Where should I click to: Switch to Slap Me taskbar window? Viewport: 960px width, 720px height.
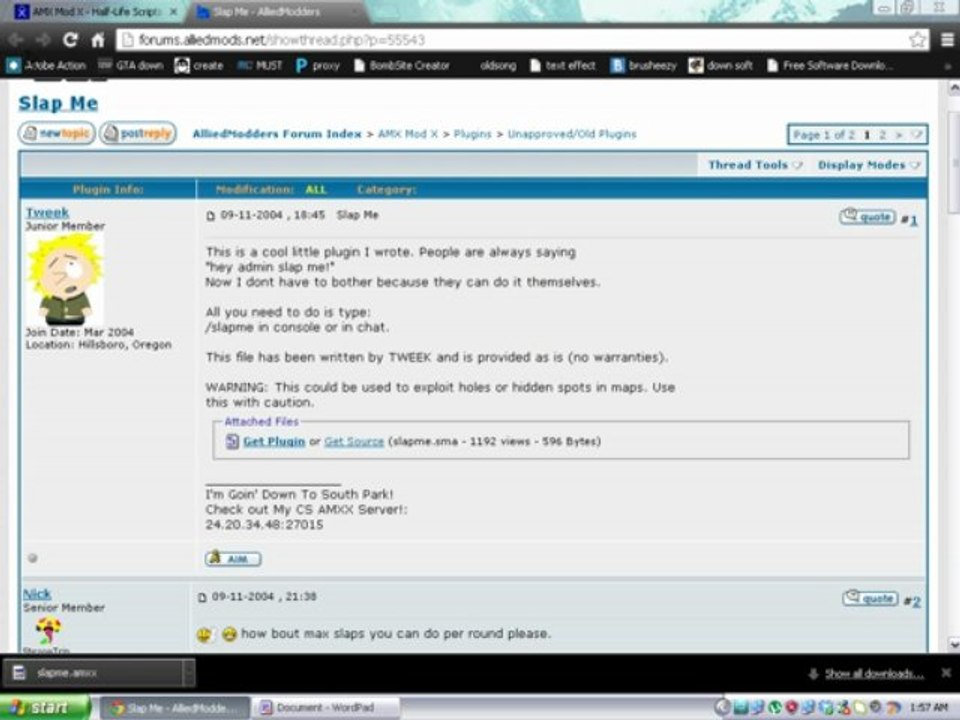[174, 708]
